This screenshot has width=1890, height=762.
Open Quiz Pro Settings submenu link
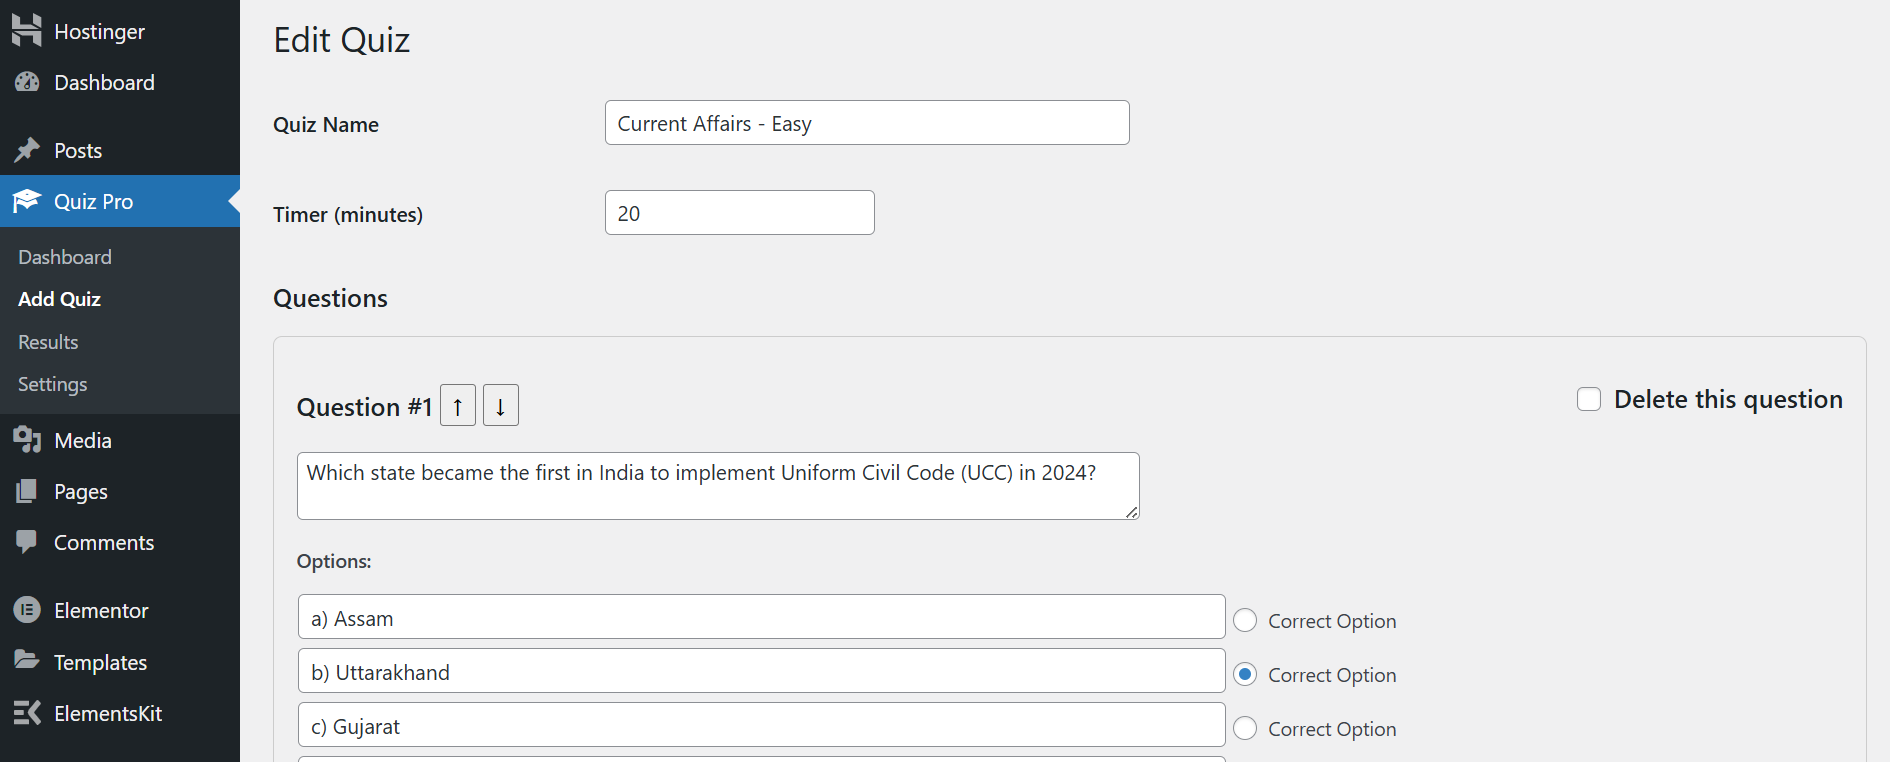point(52,384)
